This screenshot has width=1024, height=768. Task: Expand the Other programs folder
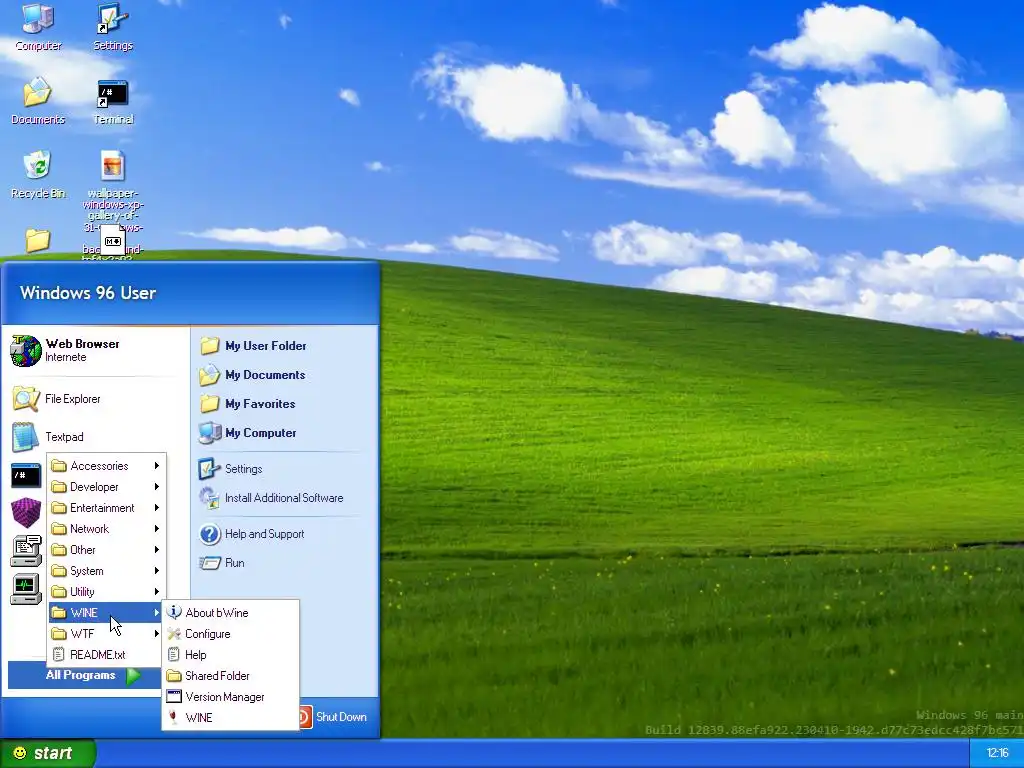(x=106, y=550)
